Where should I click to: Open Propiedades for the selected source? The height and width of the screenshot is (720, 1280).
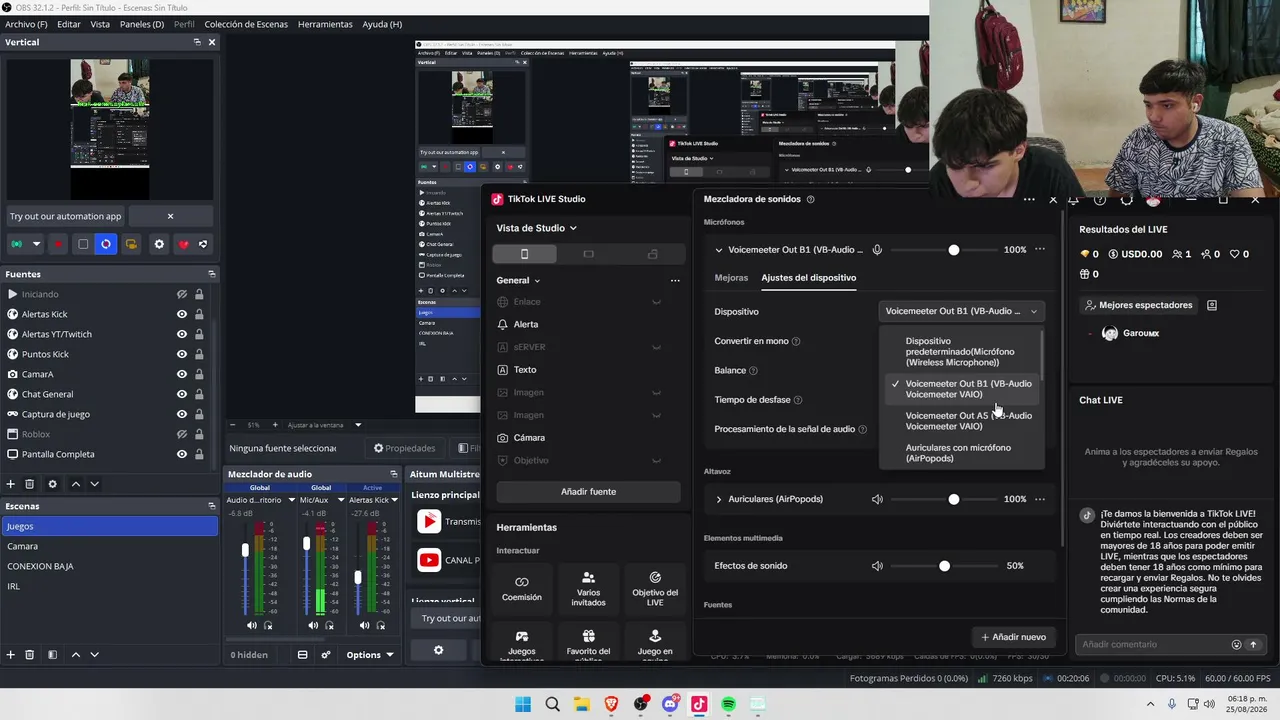[x=404, y=448]
